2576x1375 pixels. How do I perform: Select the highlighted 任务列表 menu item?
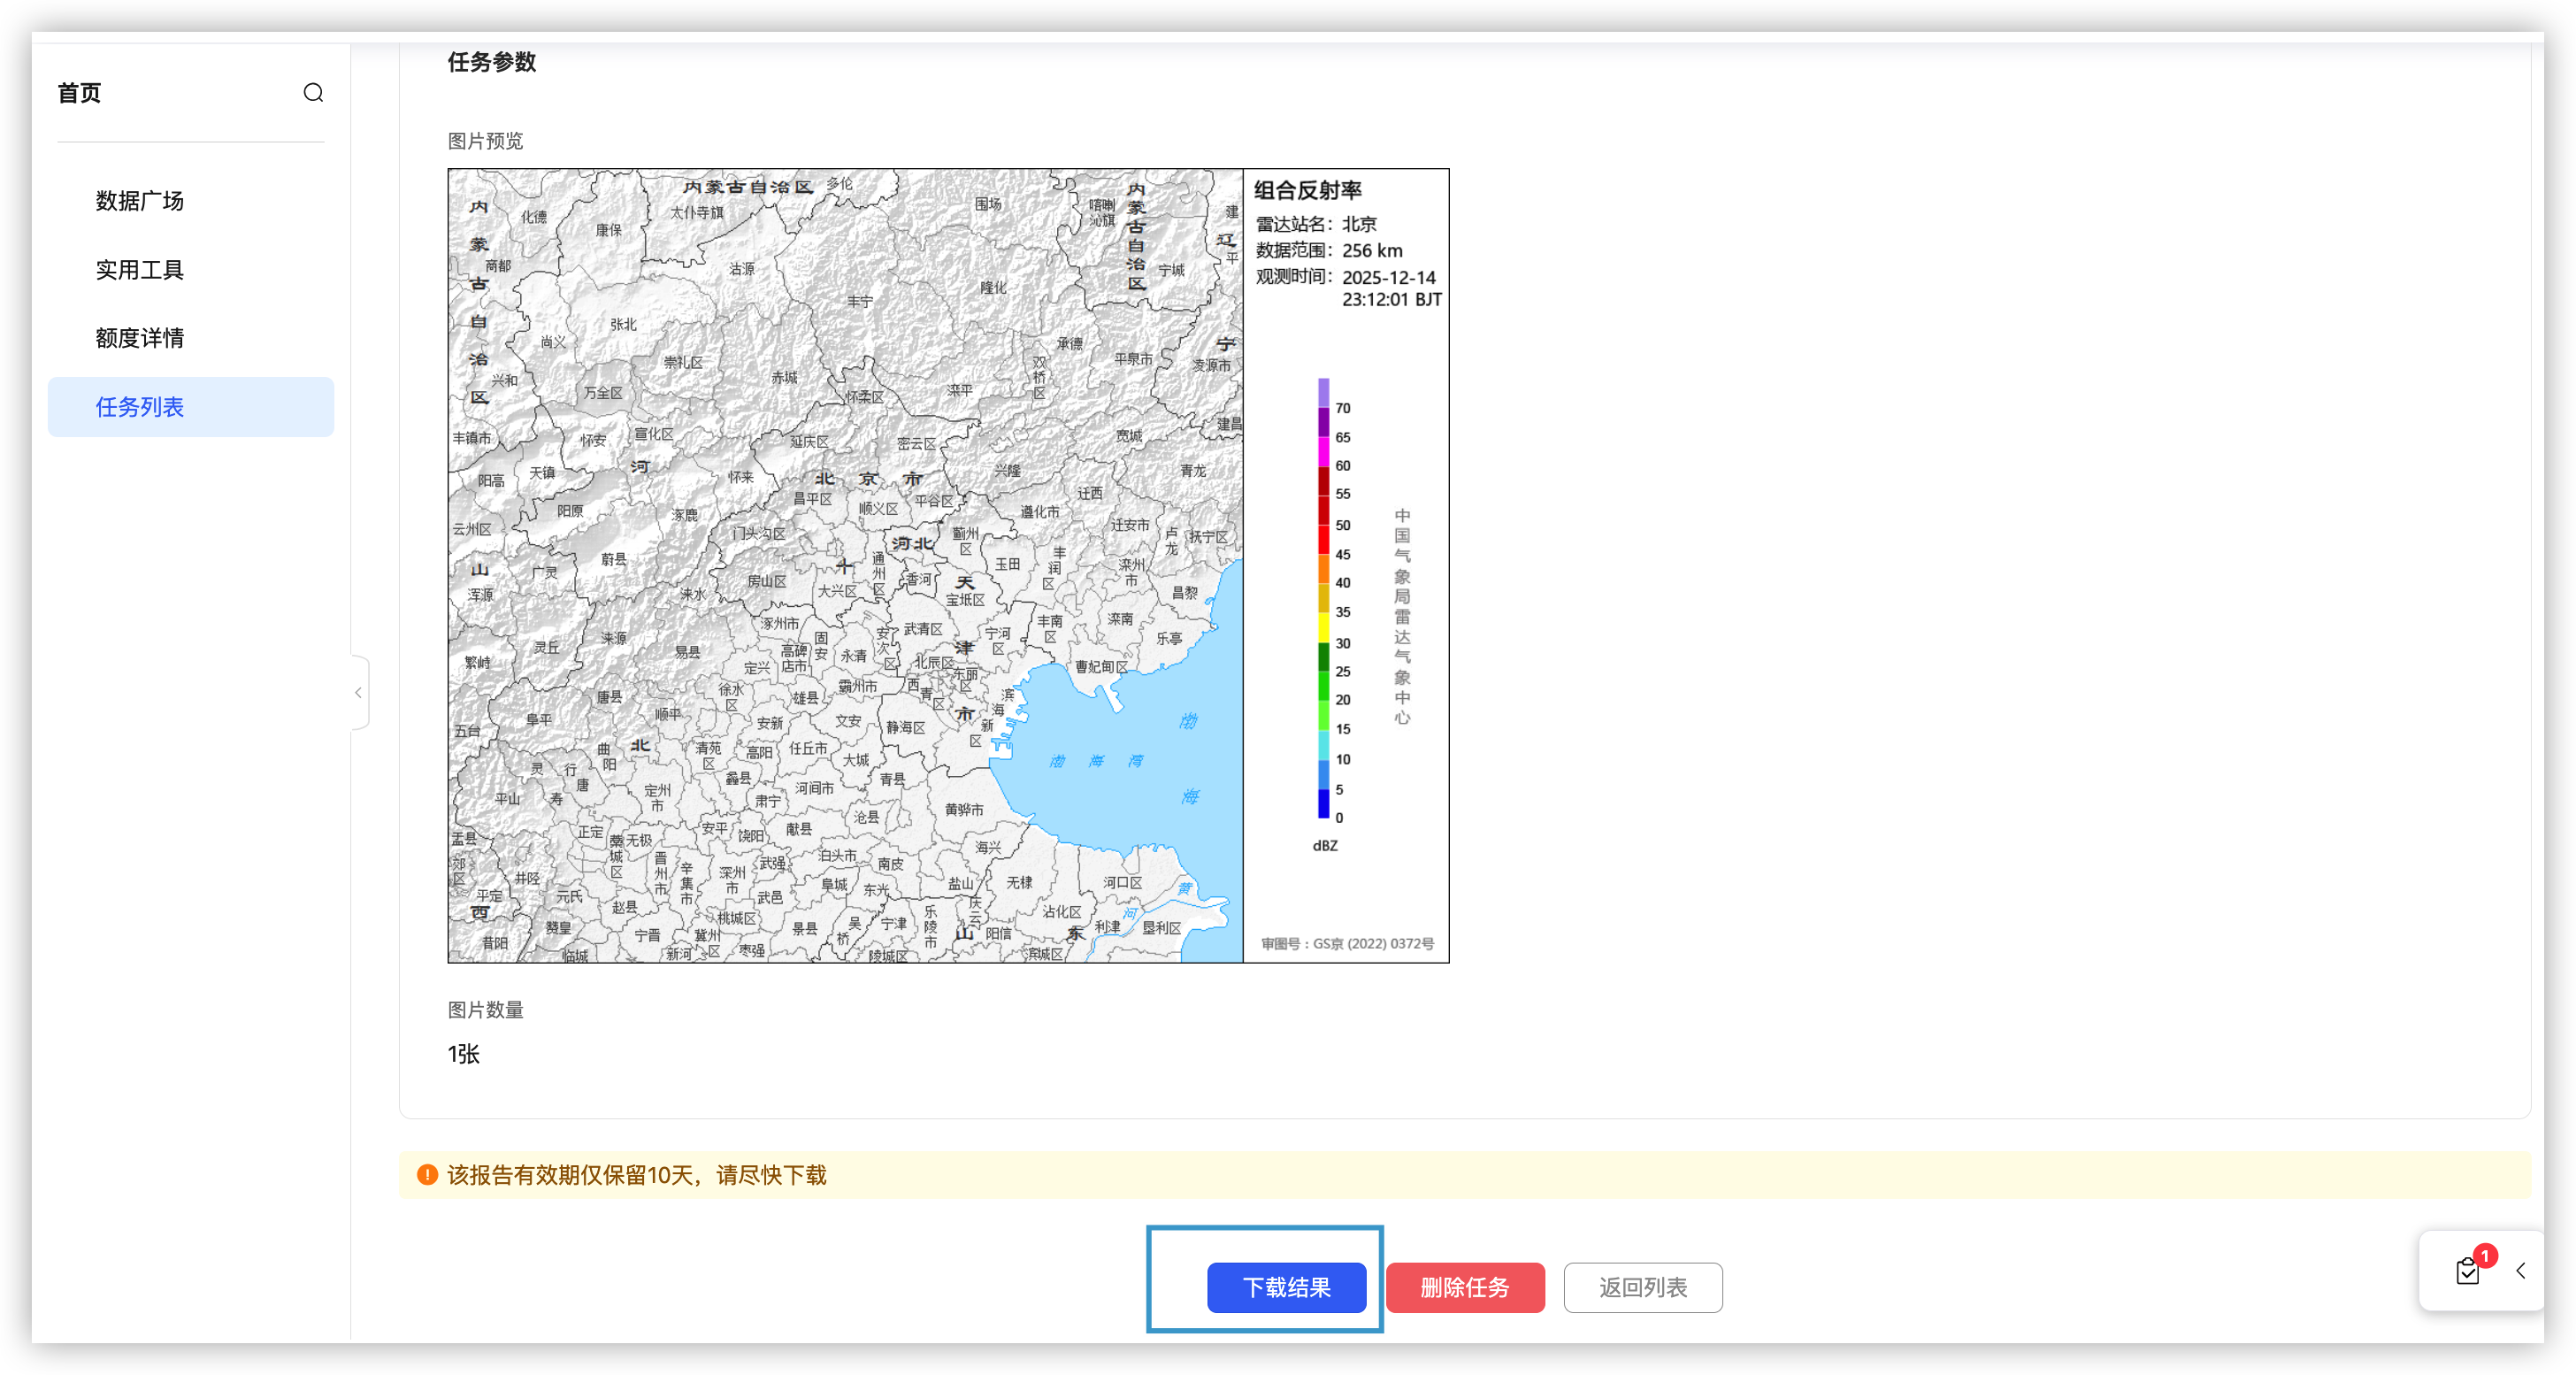(140, 407)
